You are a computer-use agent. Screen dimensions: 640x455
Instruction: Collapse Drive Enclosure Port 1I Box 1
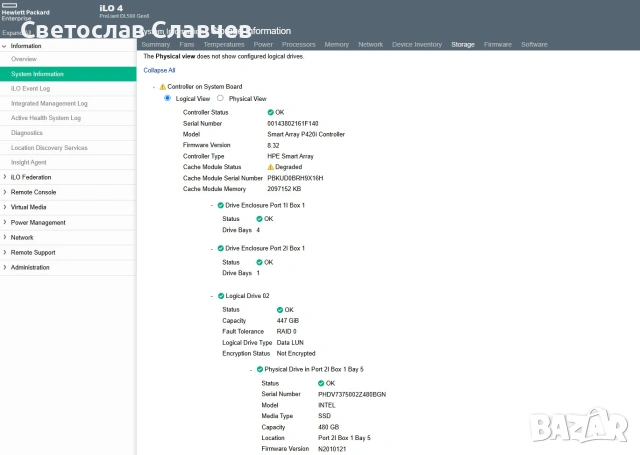point(211,206)
